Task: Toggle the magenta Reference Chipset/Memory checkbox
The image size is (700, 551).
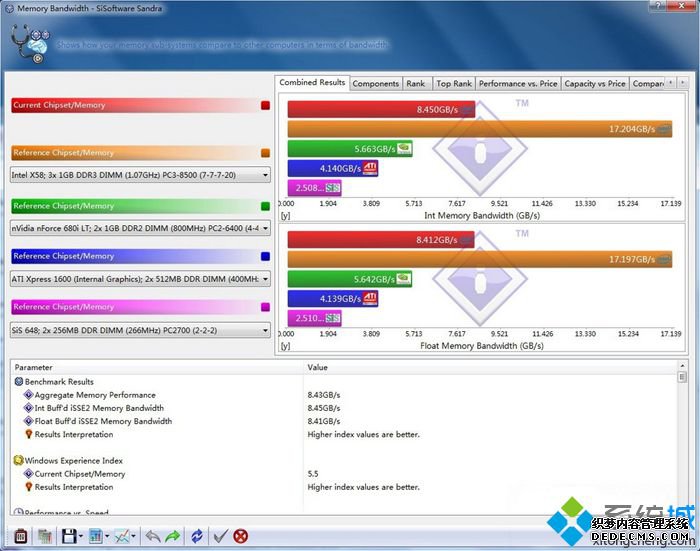Action: (265, 307)
